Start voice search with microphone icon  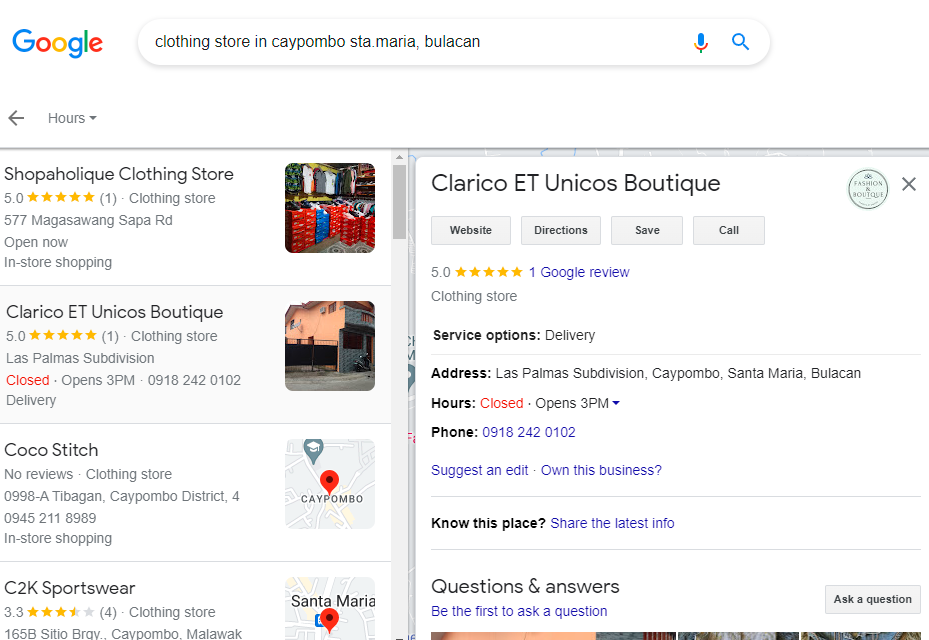(700, 42)
